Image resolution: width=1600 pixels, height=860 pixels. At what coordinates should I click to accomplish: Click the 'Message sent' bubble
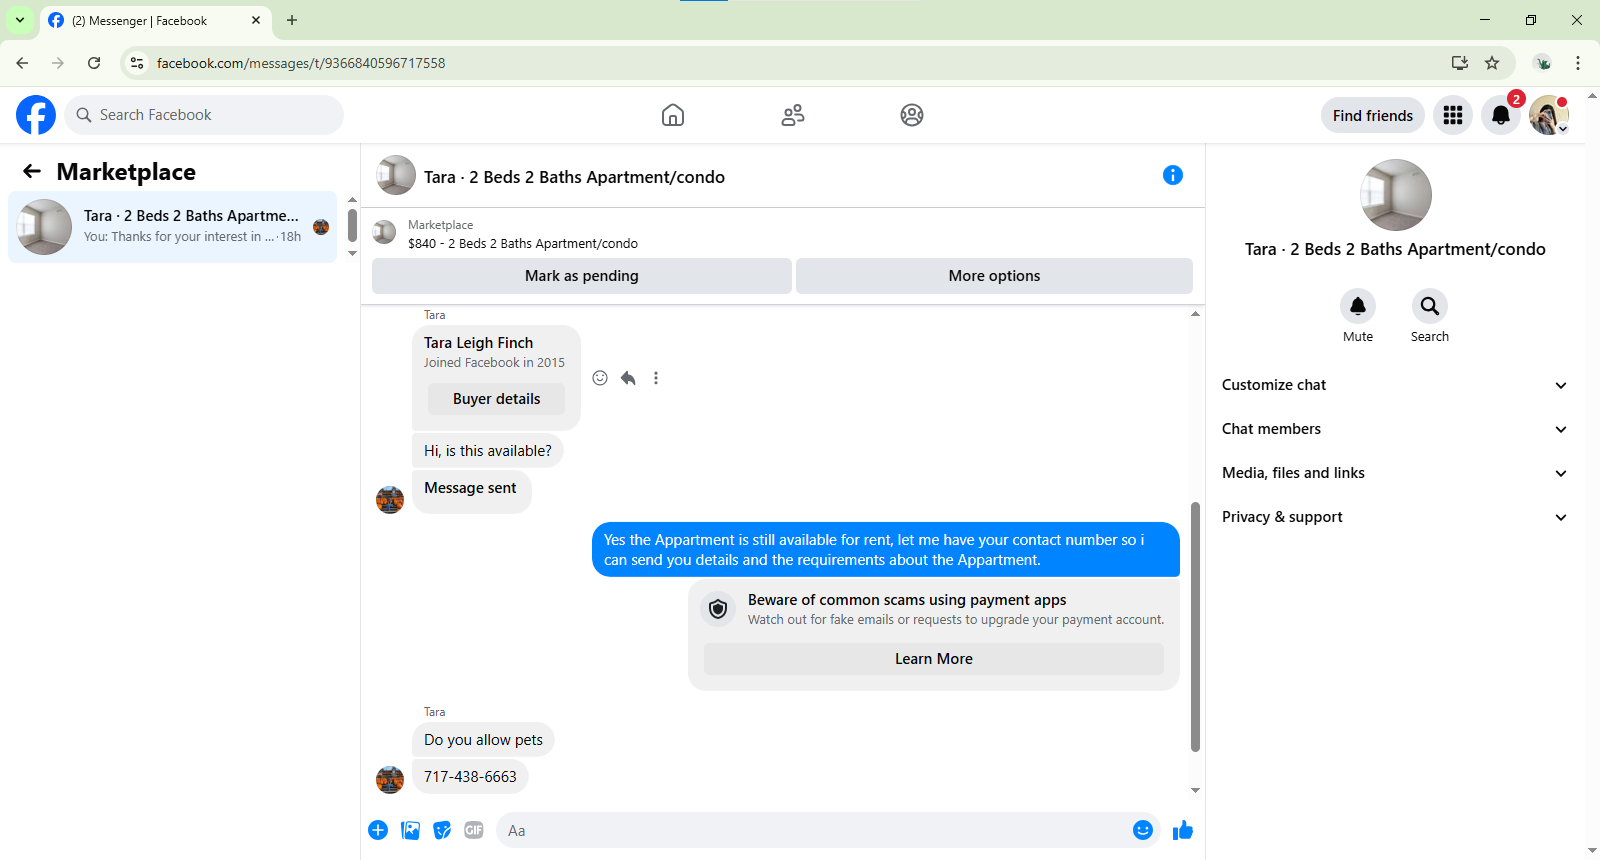[x=471, y=491]
